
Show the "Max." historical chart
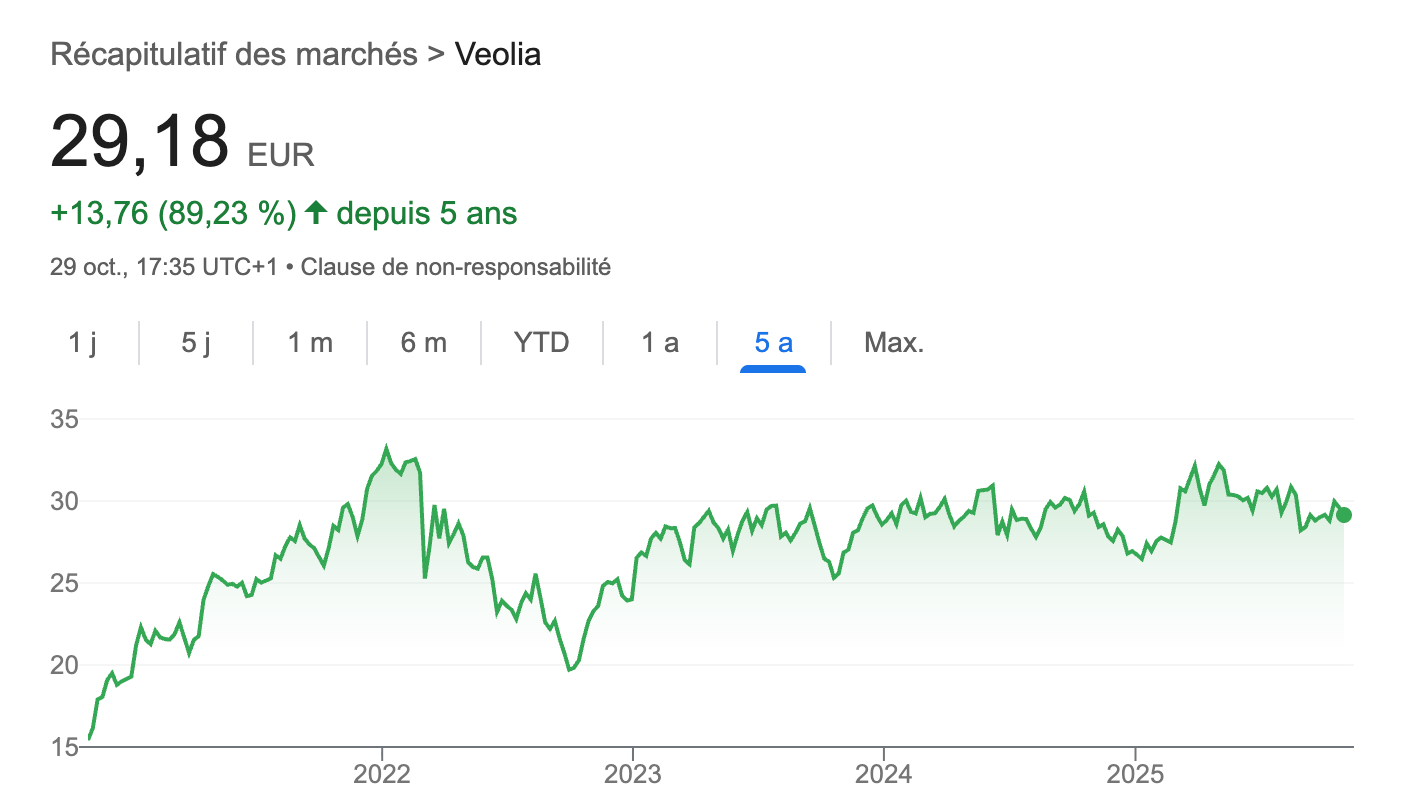[893, 342]
